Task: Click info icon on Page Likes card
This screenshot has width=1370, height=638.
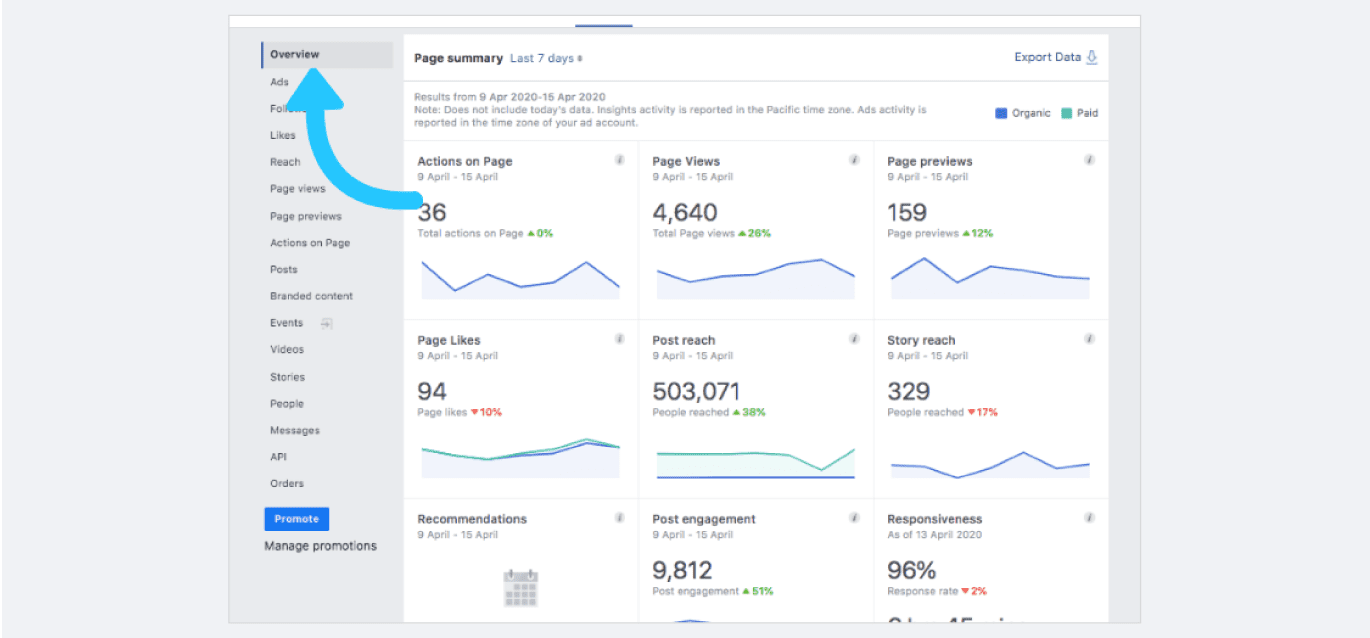Action: [x=620, y=339]
